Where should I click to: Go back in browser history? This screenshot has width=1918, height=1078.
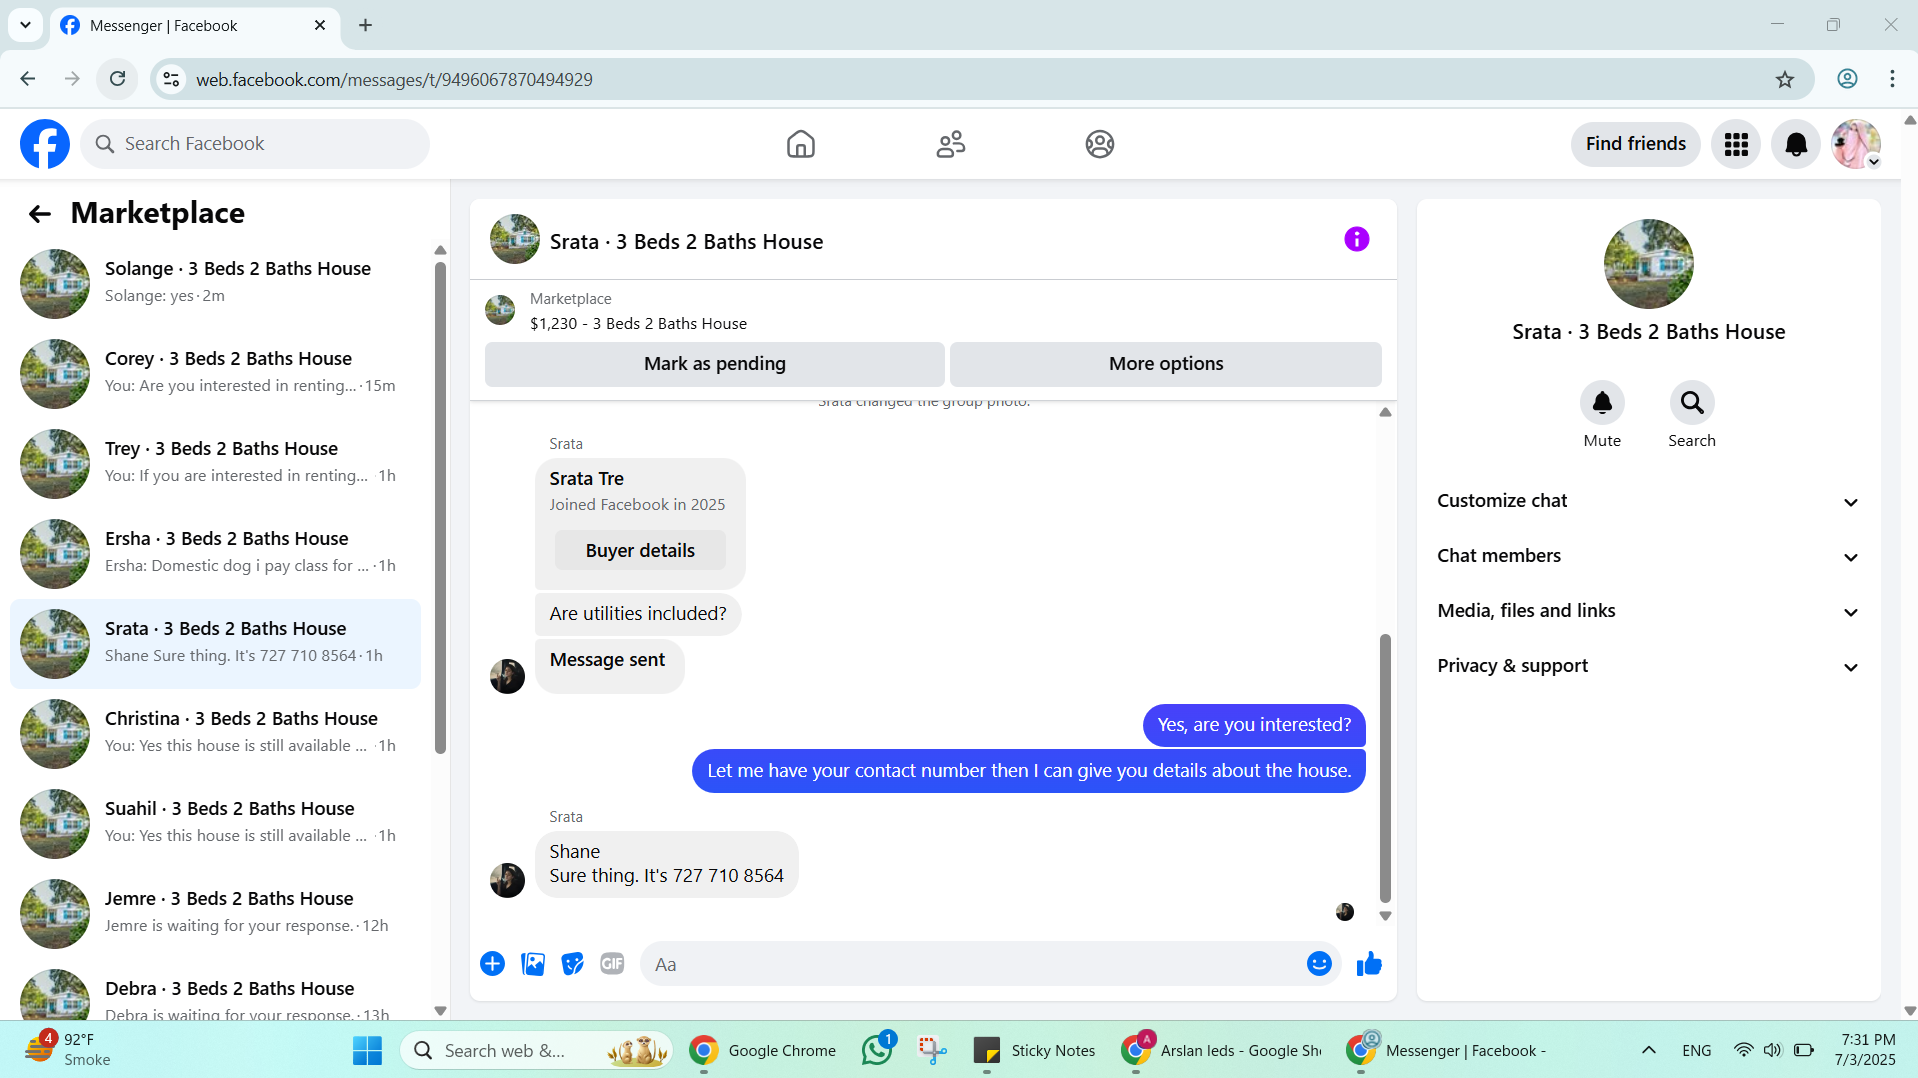pyautogui.click(x=28, y=79)
